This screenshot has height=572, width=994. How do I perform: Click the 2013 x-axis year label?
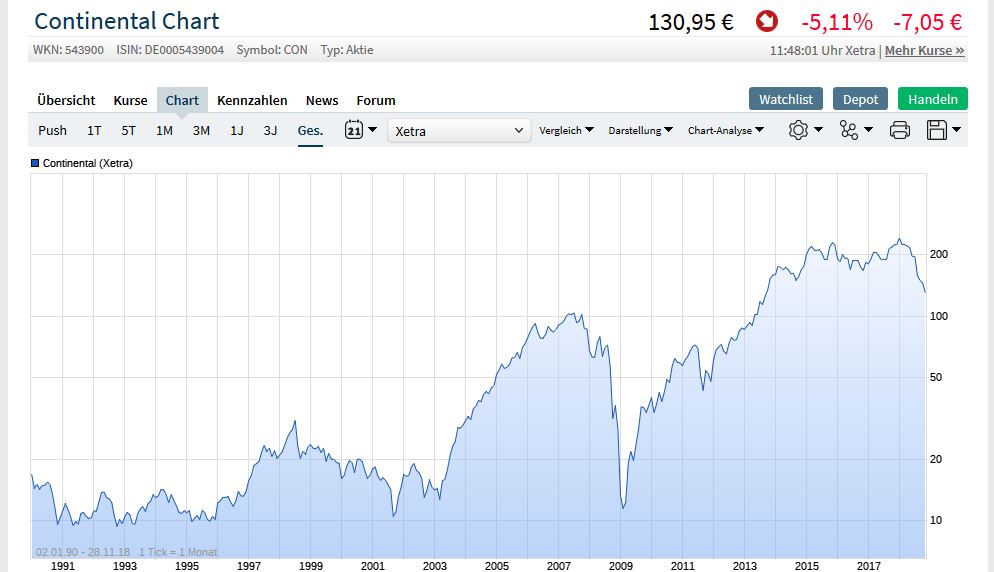coord(745,566)
